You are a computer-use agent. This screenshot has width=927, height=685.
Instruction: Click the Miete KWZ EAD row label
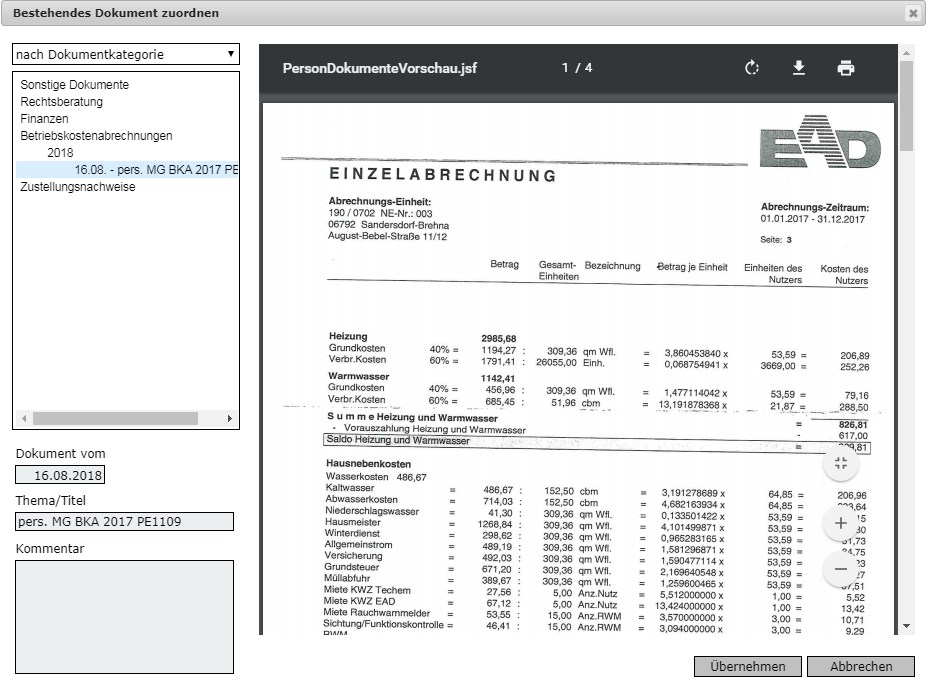coord(359,601)
